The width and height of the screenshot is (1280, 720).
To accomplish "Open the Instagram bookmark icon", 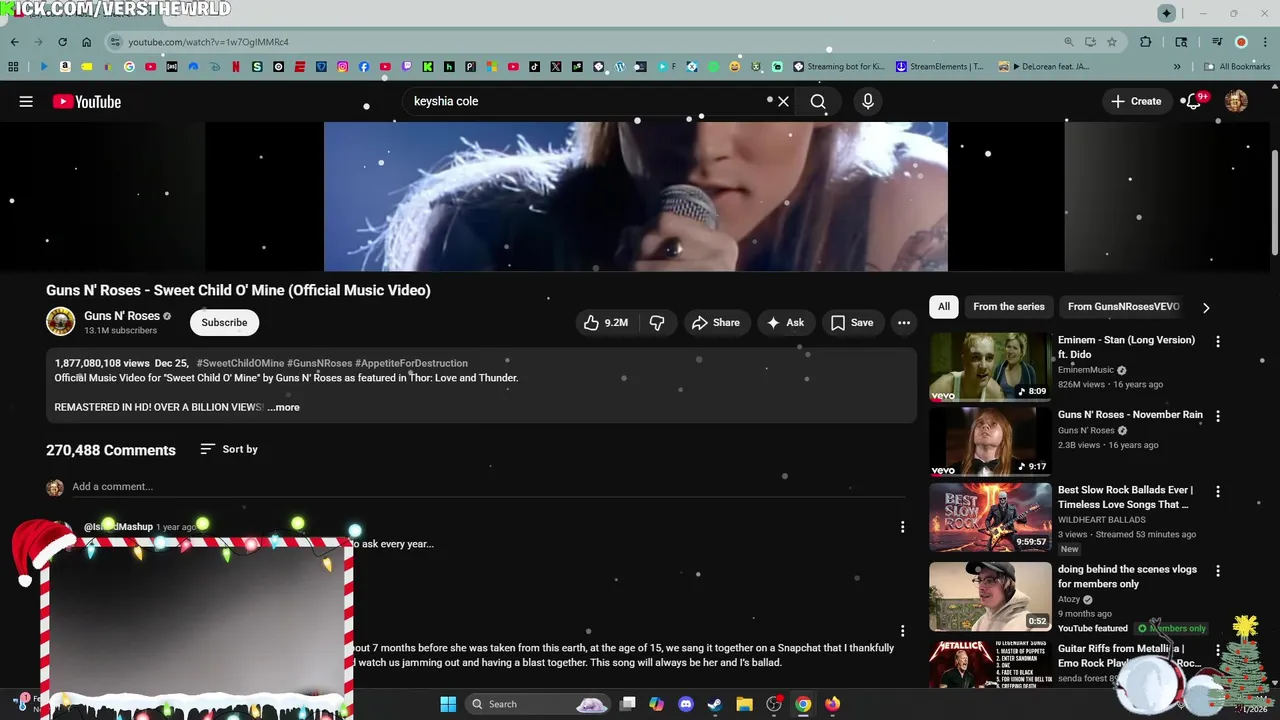I will 342,67.
